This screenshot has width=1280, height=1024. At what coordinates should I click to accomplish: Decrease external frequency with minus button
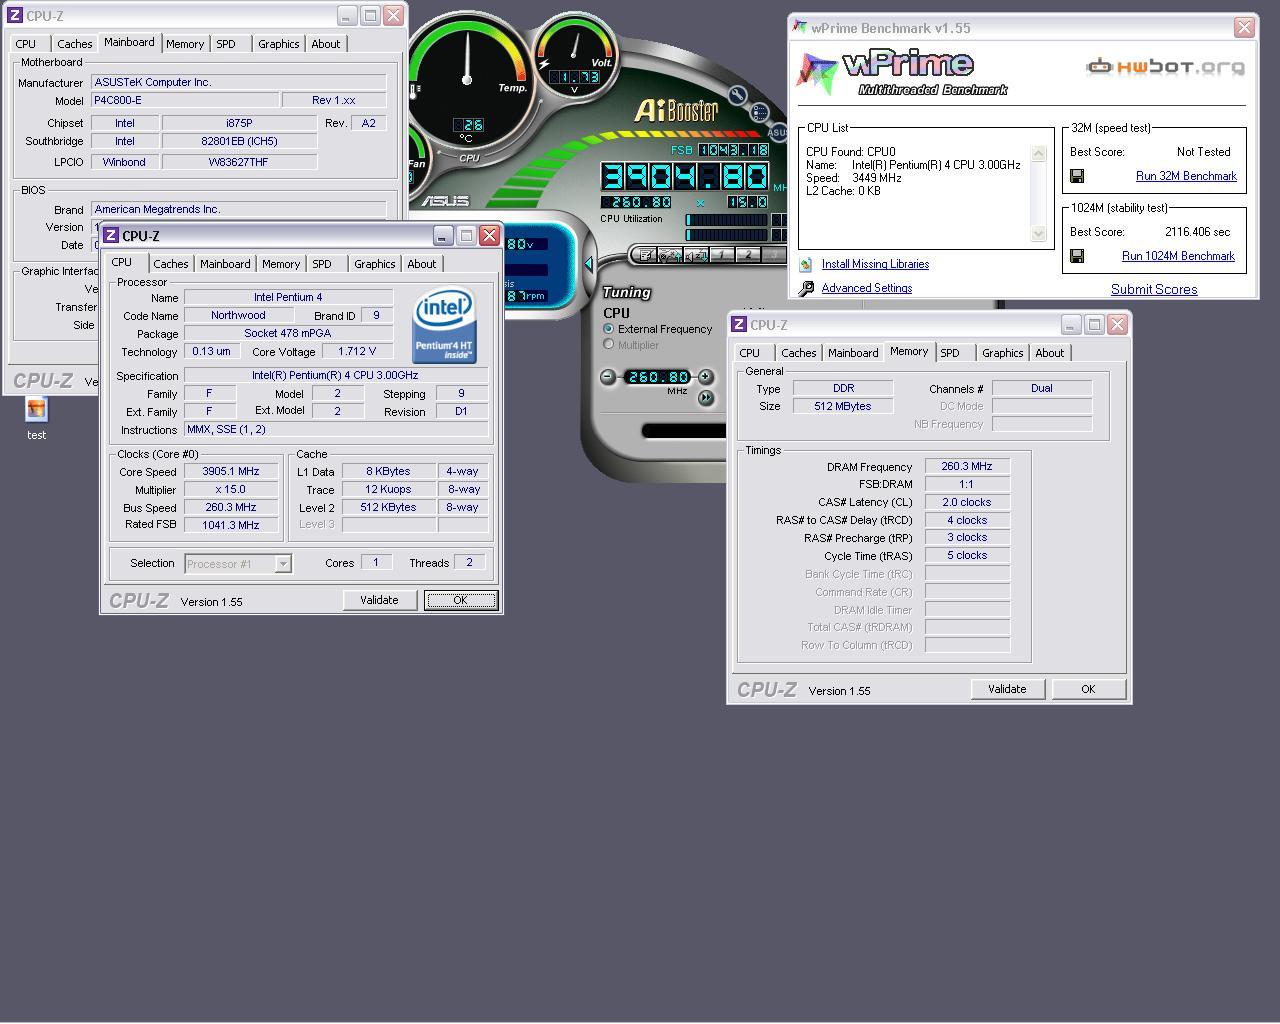(x=607, y=377)
